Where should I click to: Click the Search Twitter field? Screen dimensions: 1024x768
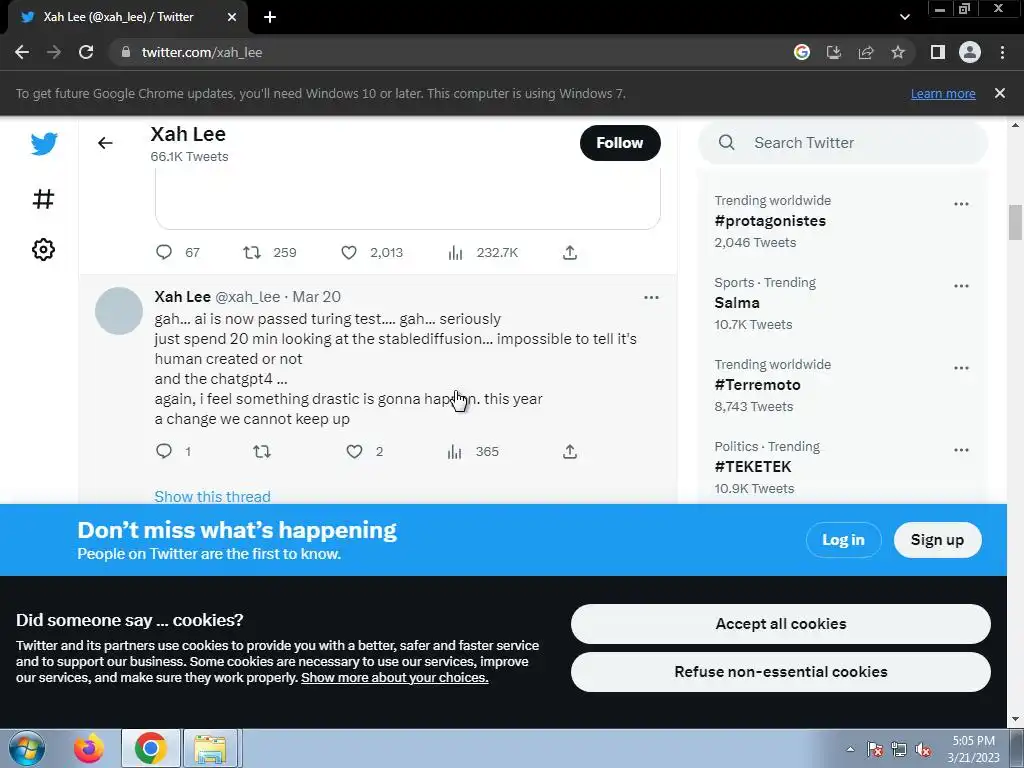[842, 142]
